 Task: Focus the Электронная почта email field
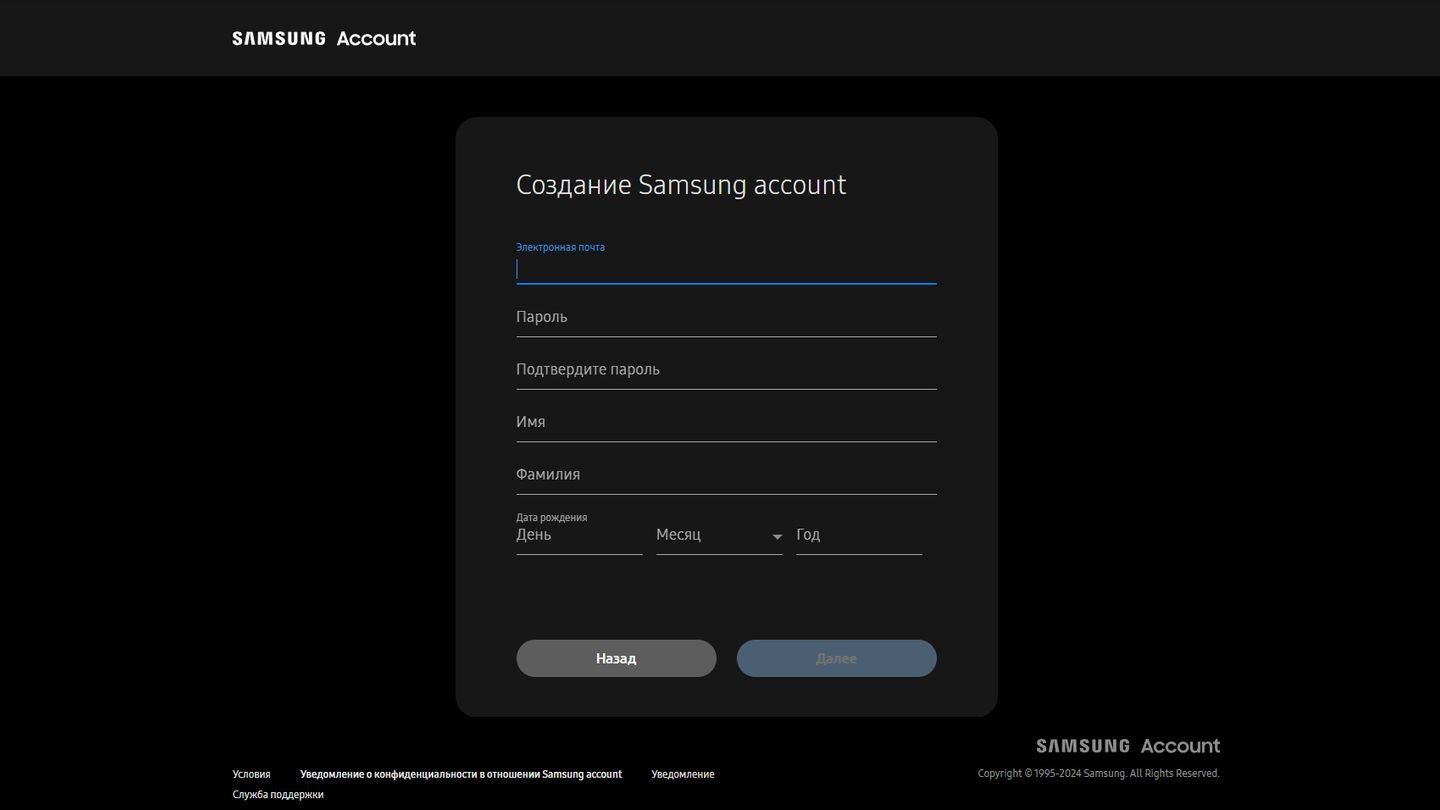tap(726, 269)
